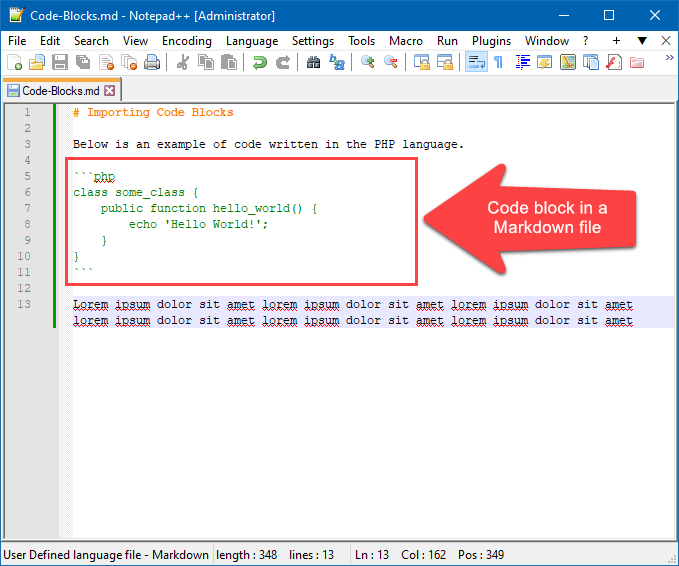679x566 pixels.
Task: Click line number 1 in the margin
Action: [x=27, y=112]
